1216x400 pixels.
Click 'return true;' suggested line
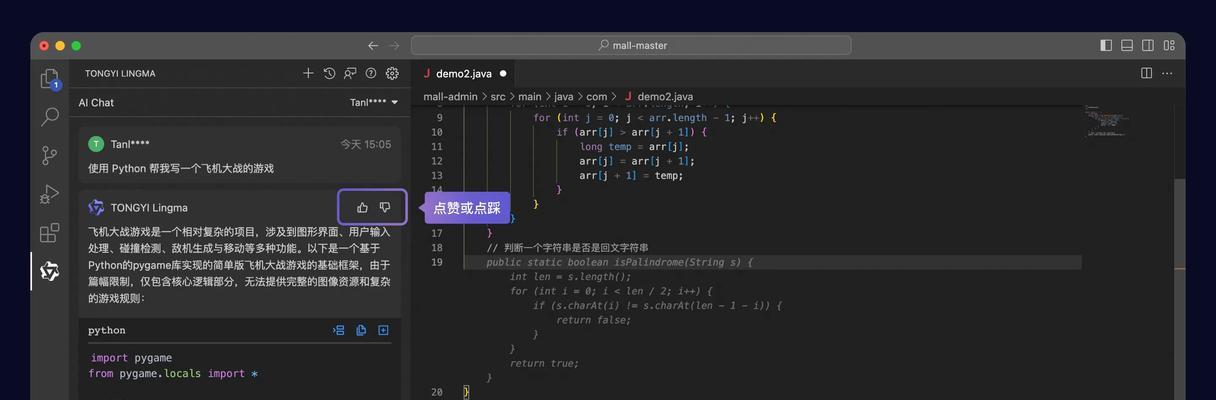point(544,363)
